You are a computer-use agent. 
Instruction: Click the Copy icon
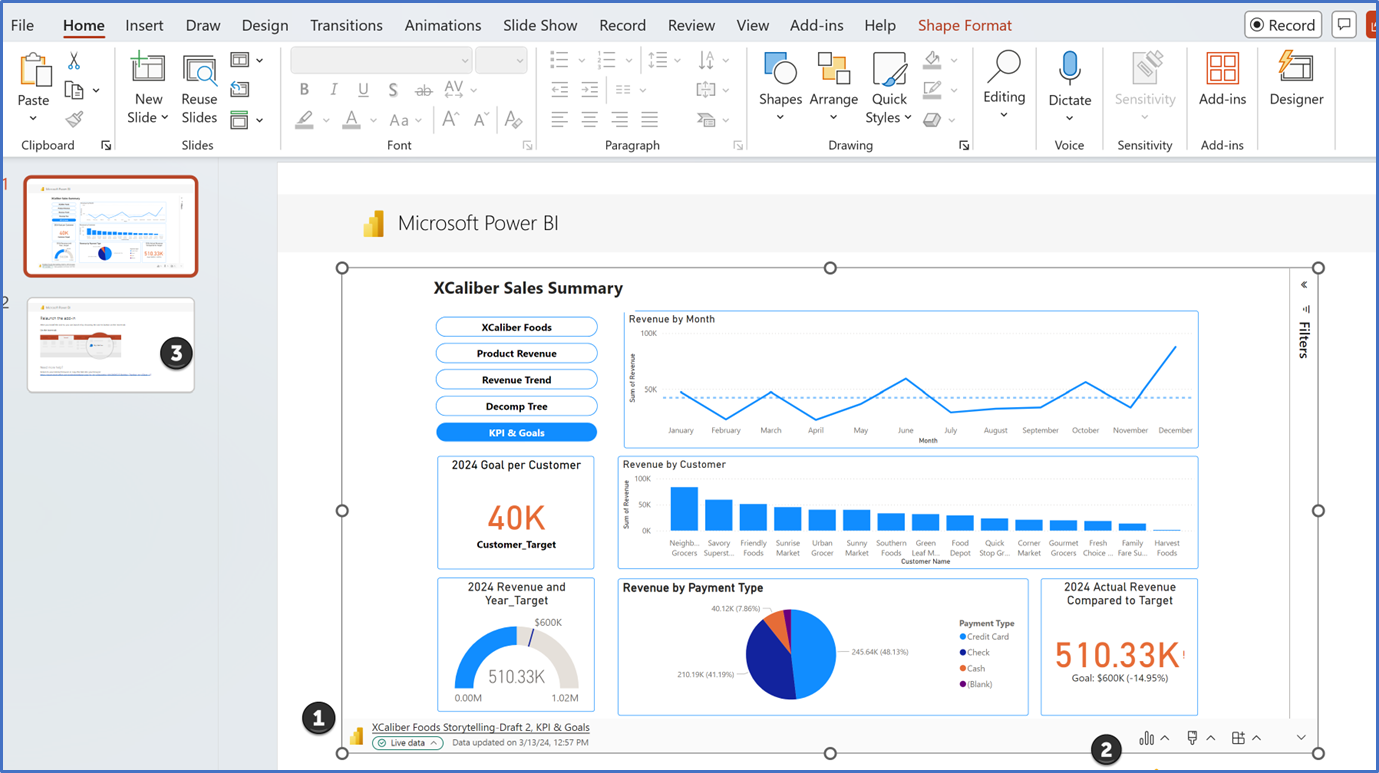click(x=74, y=91)
